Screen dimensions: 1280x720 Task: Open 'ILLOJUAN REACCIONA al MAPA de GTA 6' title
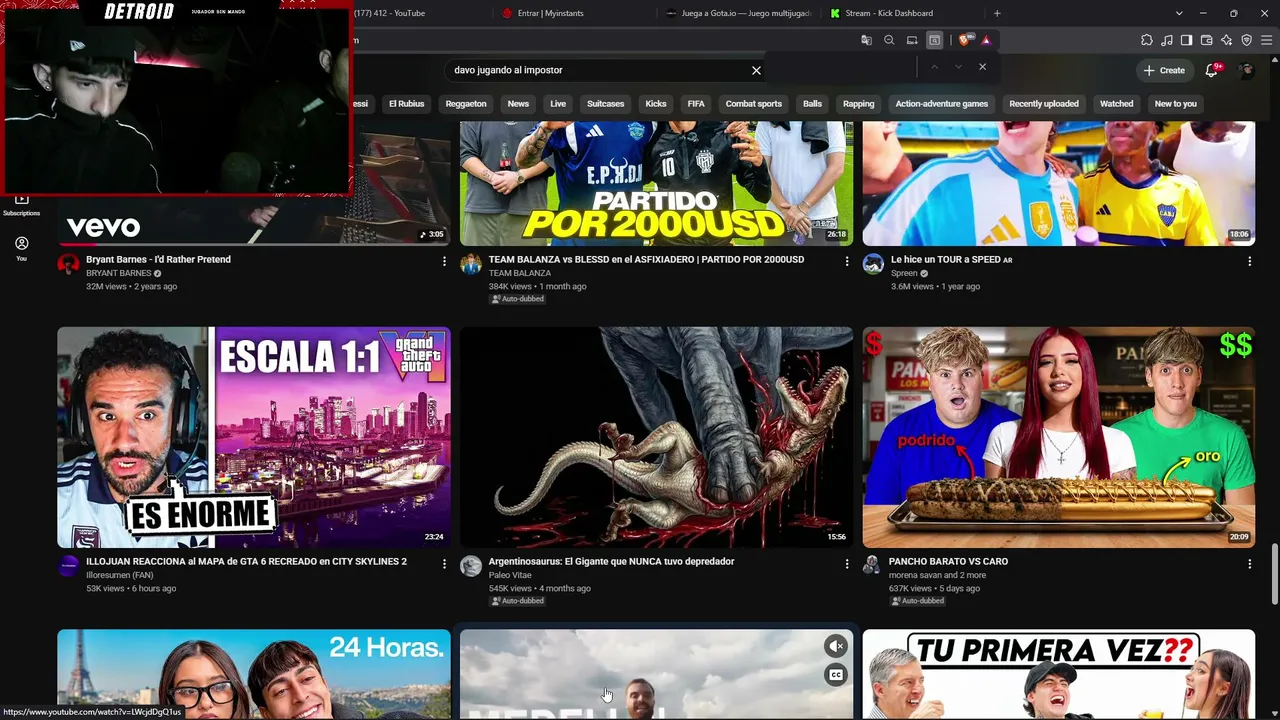pos(246,562)
